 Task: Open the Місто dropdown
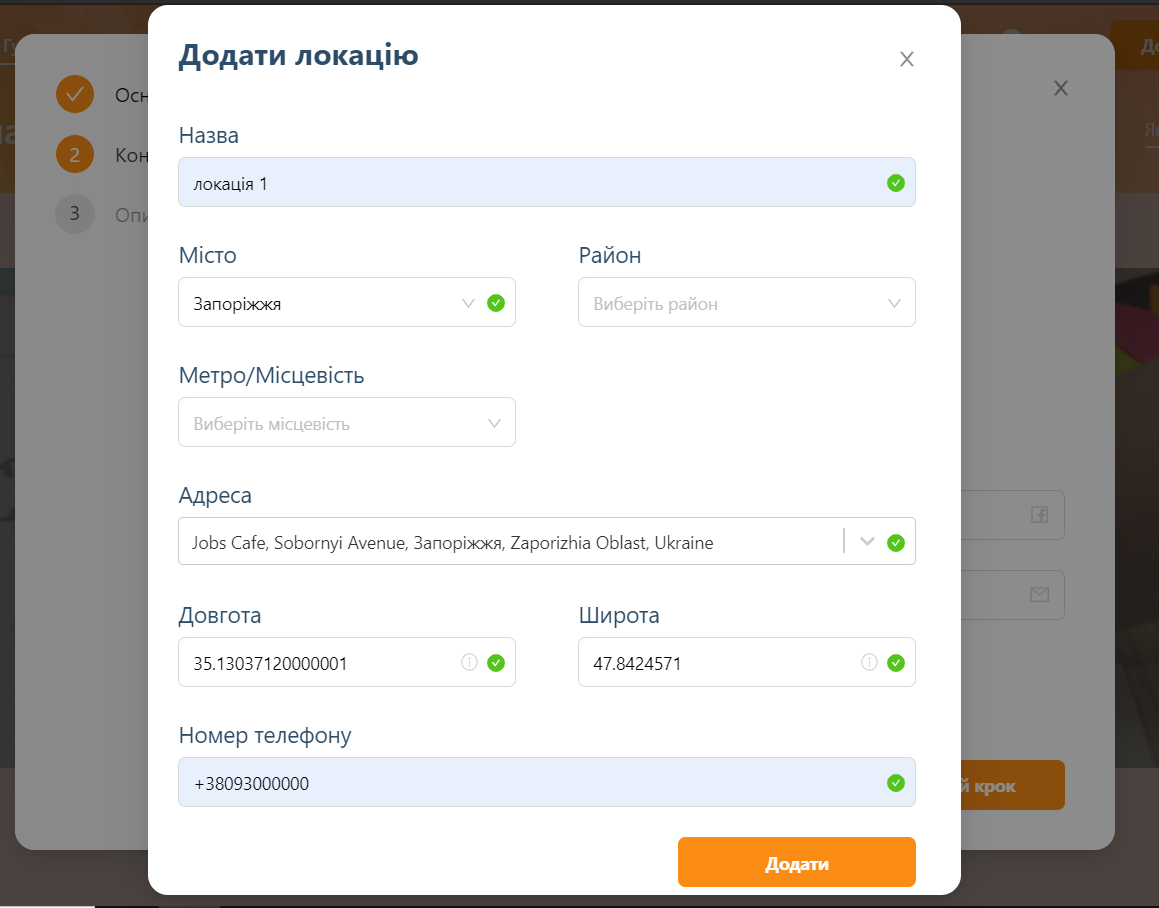tap(347, 302)
